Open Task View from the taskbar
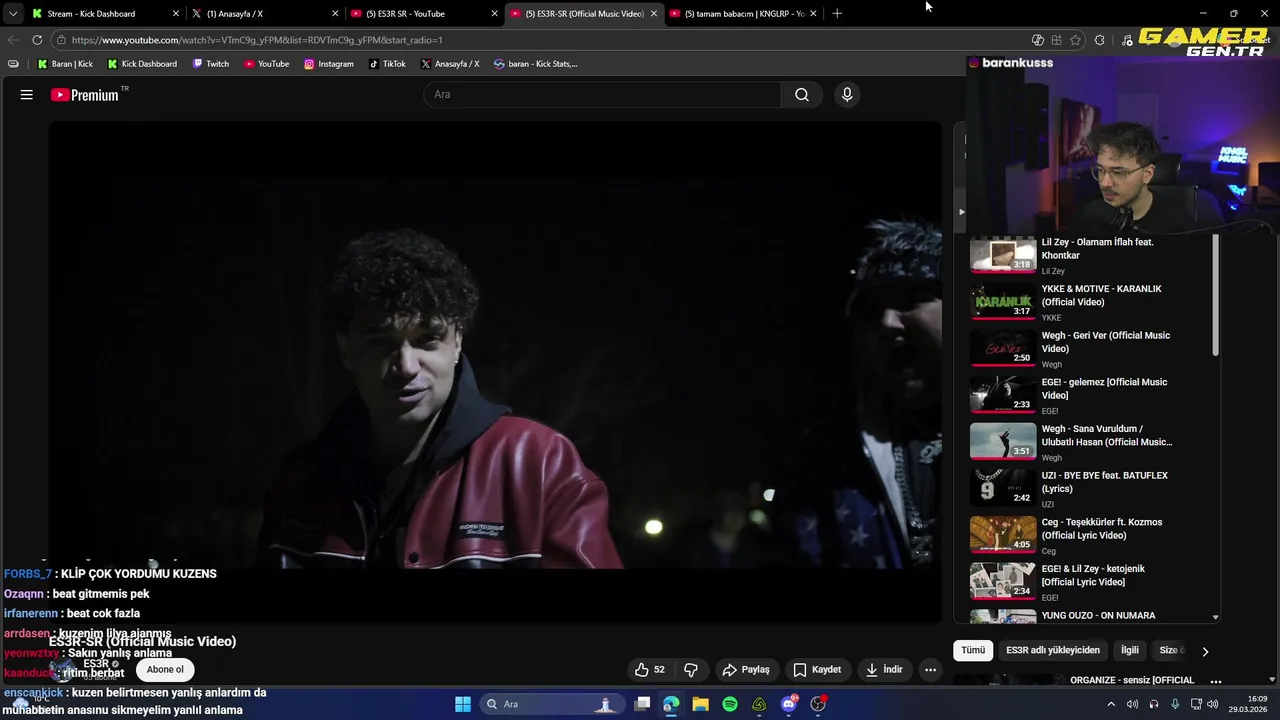The image size is (1280, 720). tap(642, 704)
